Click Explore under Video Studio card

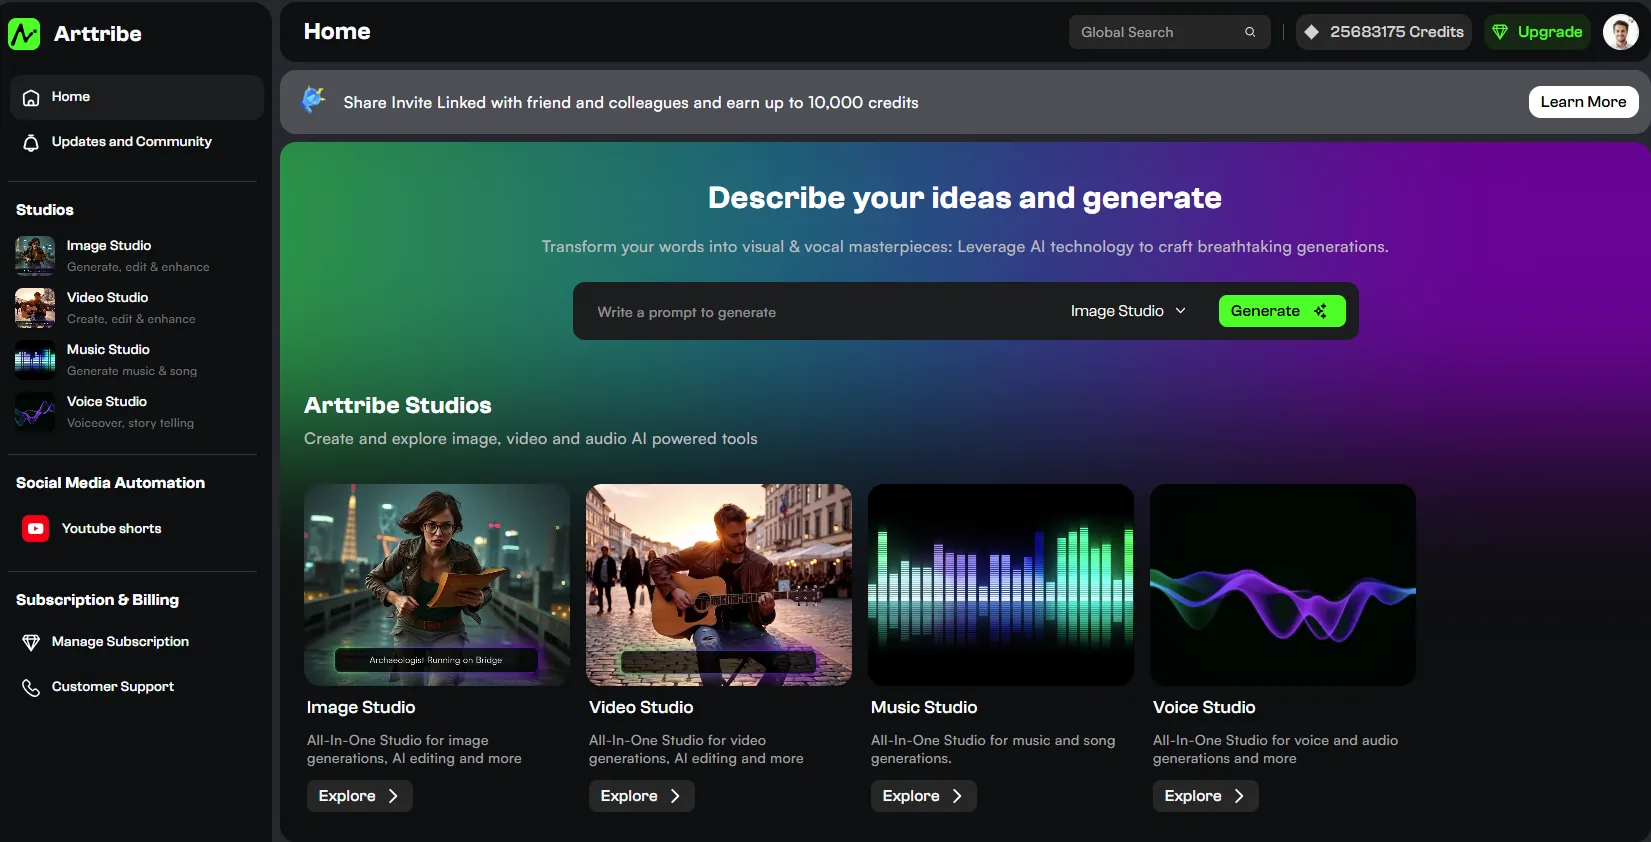click(x=641, y=796)
